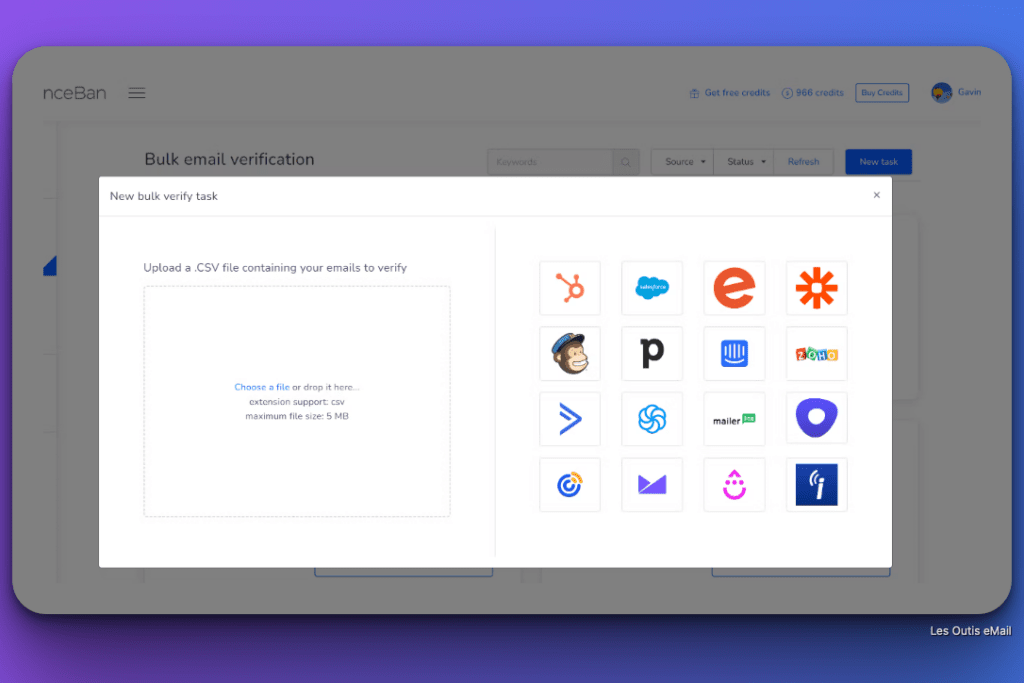1024x683 pixels.
Task: Open the Status dropdown filter
Action: coord(744,162)
